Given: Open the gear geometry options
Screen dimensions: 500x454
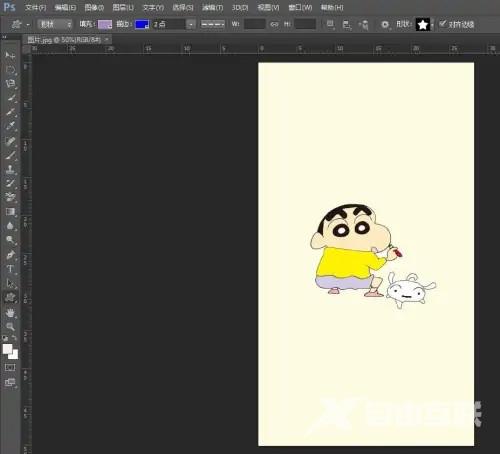Looking at the screenshot, I should (x=385, y=24).
